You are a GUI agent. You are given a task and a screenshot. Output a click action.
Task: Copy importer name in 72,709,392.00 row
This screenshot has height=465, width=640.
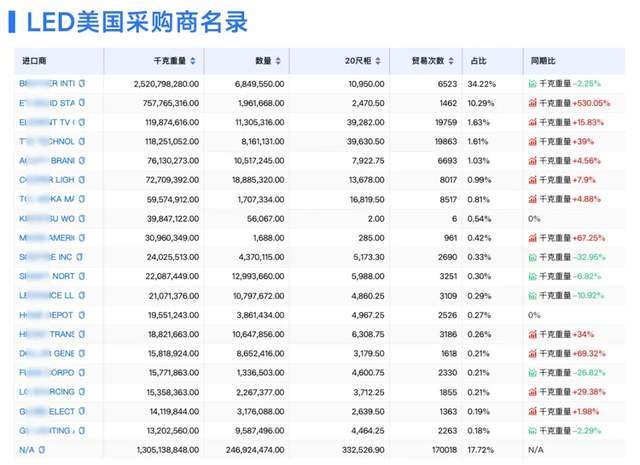(x=82, y=180)
